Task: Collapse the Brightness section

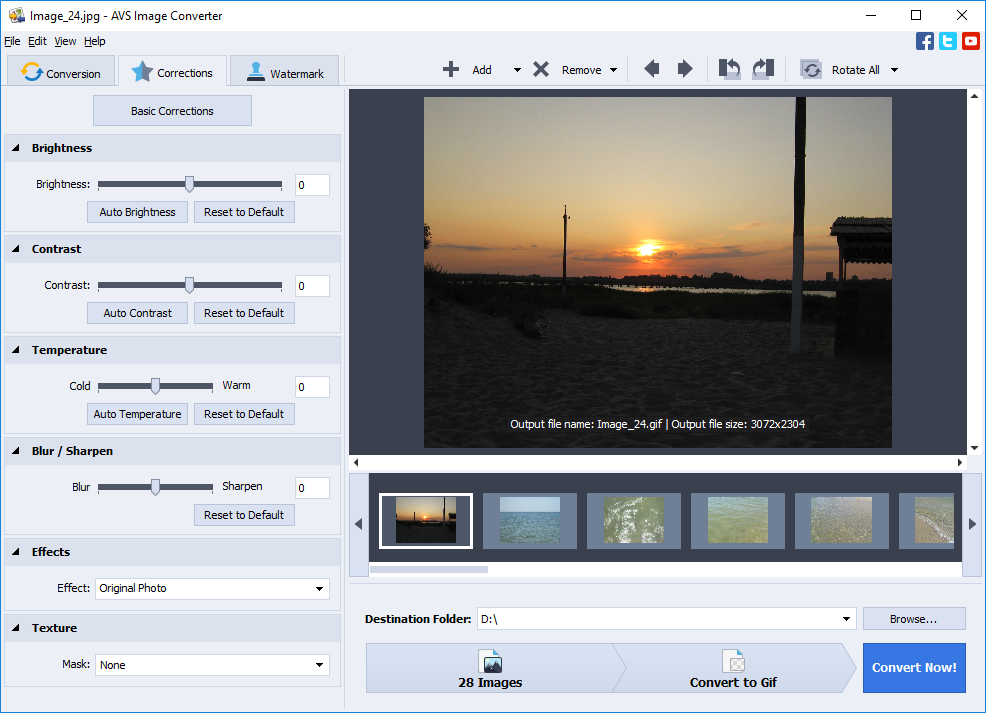Action: click(14, 147)
